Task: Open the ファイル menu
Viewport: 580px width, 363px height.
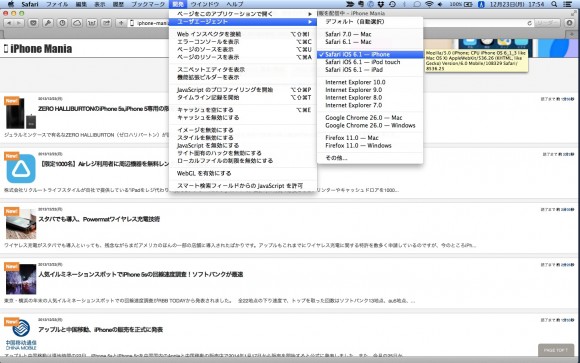Action: 57,4
